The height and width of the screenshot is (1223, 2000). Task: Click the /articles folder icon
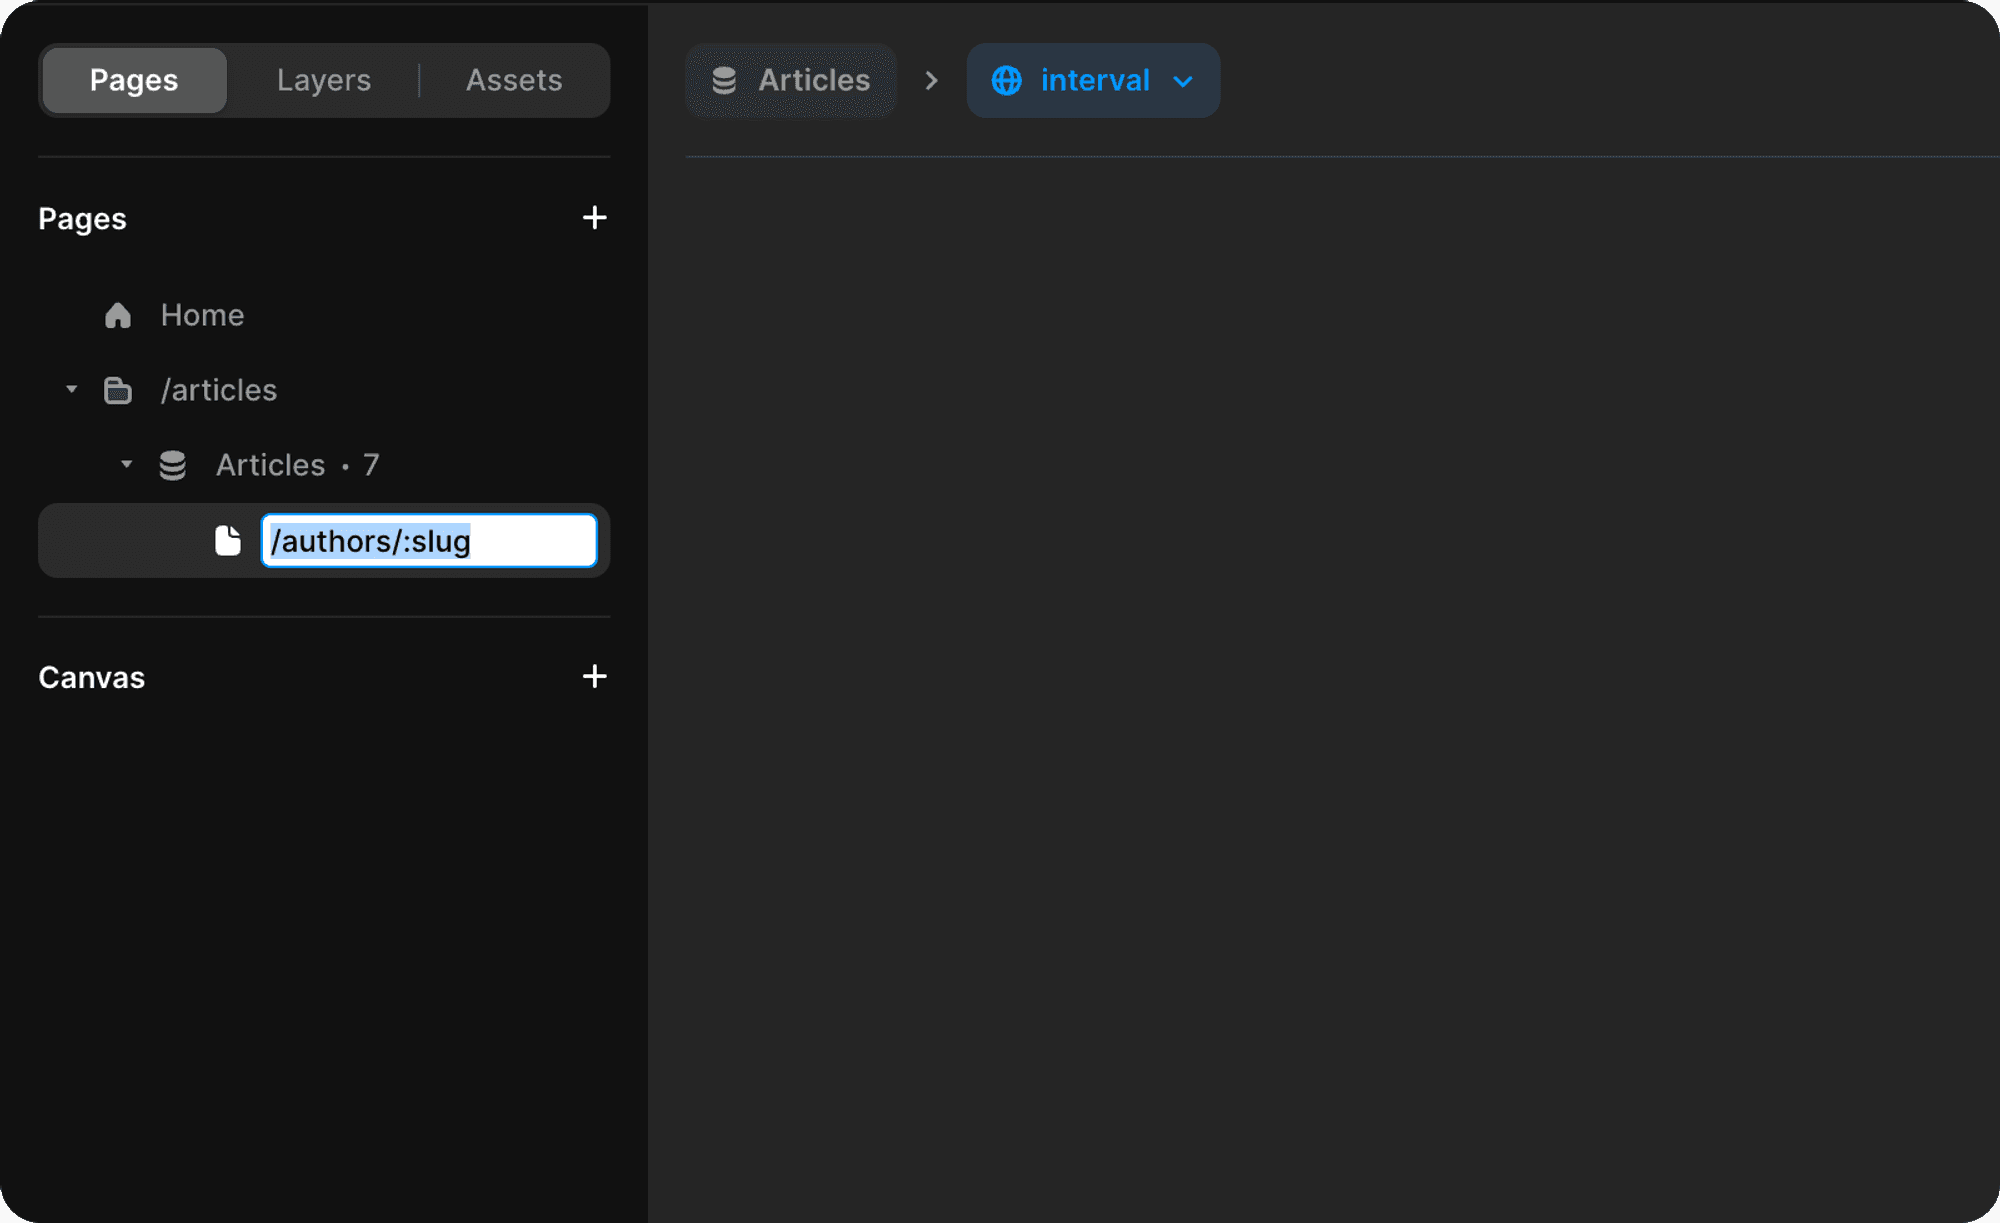tap(118, 390)
